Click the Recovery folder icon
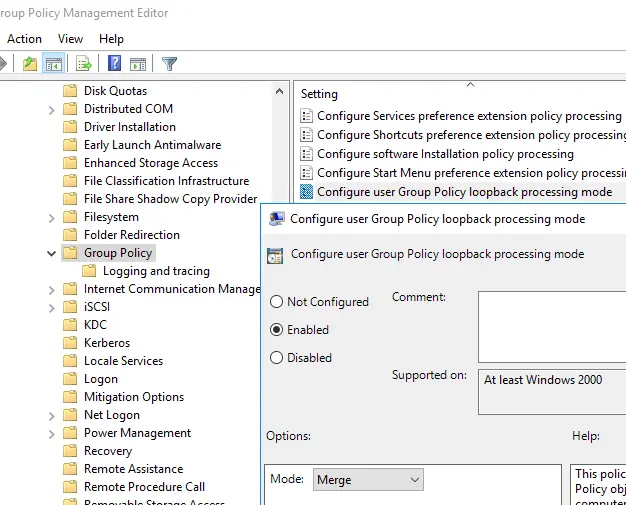 click(70, 451)
